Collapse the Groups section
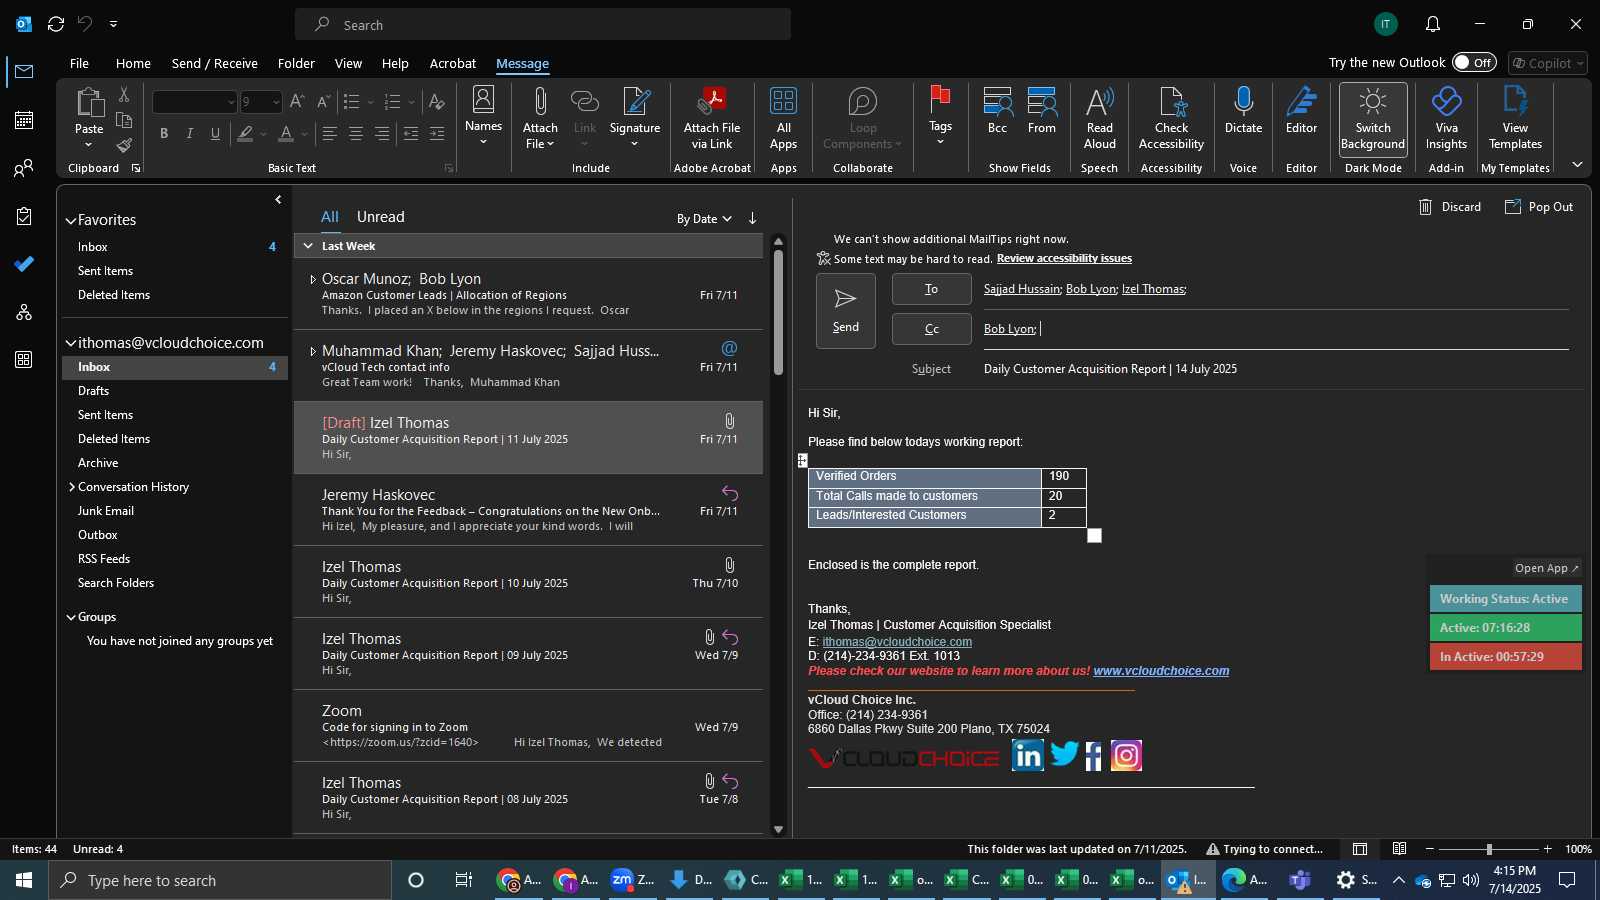 pos(71,618)
